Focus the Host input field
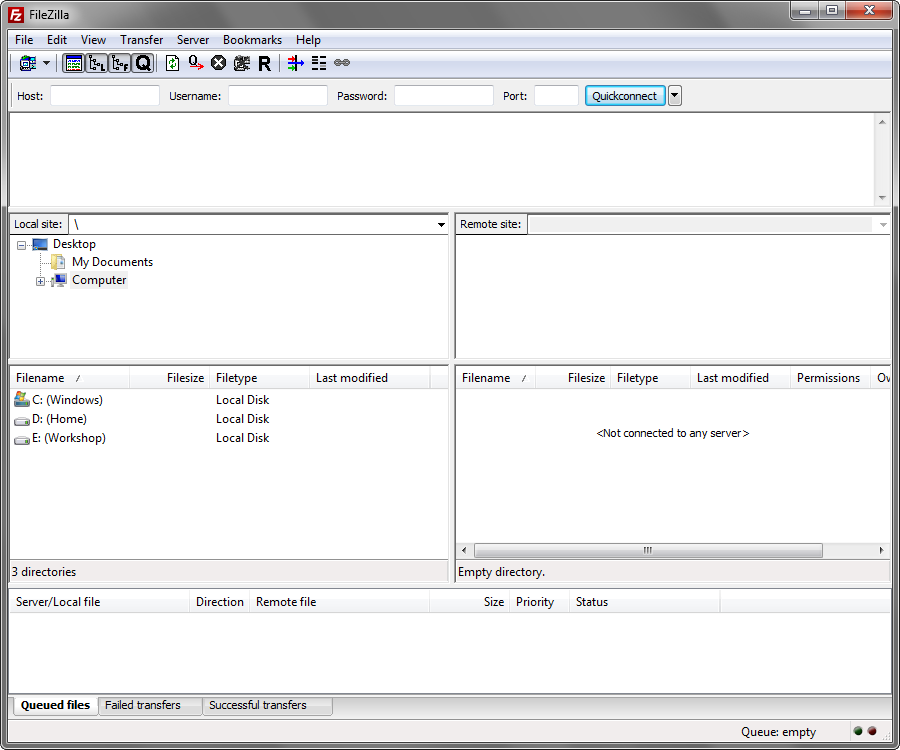 click(x=105, y=96)
